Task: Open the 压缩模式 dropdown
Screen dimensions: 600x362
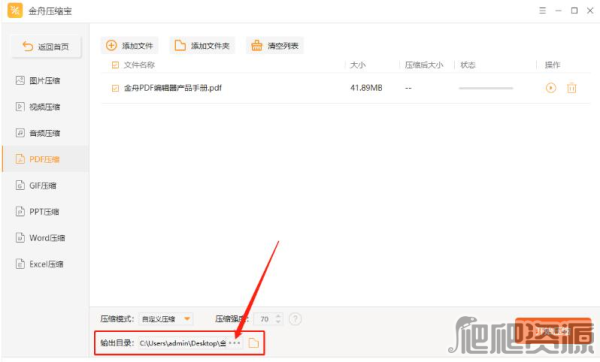Action: (x=166, y=319)
